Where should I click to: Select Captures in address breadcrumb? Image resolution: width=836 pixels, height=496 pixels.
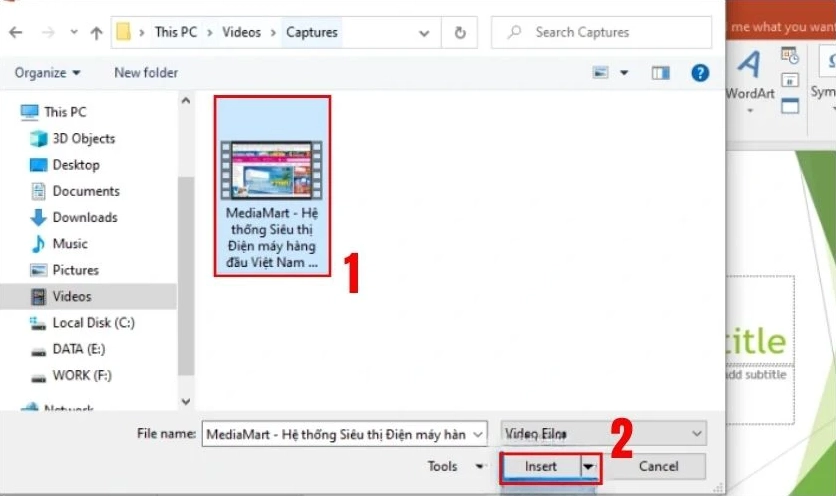[312, 33]
